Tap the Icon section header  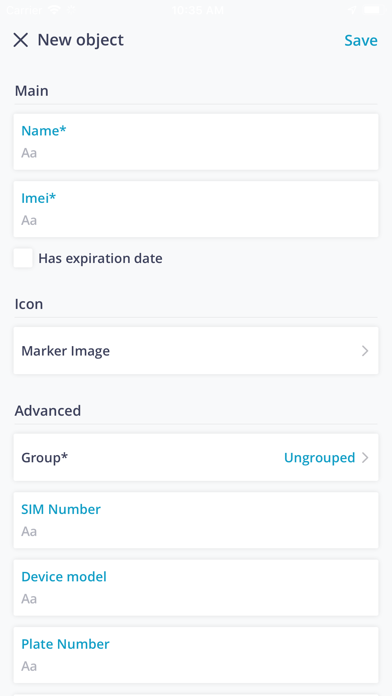29,304
